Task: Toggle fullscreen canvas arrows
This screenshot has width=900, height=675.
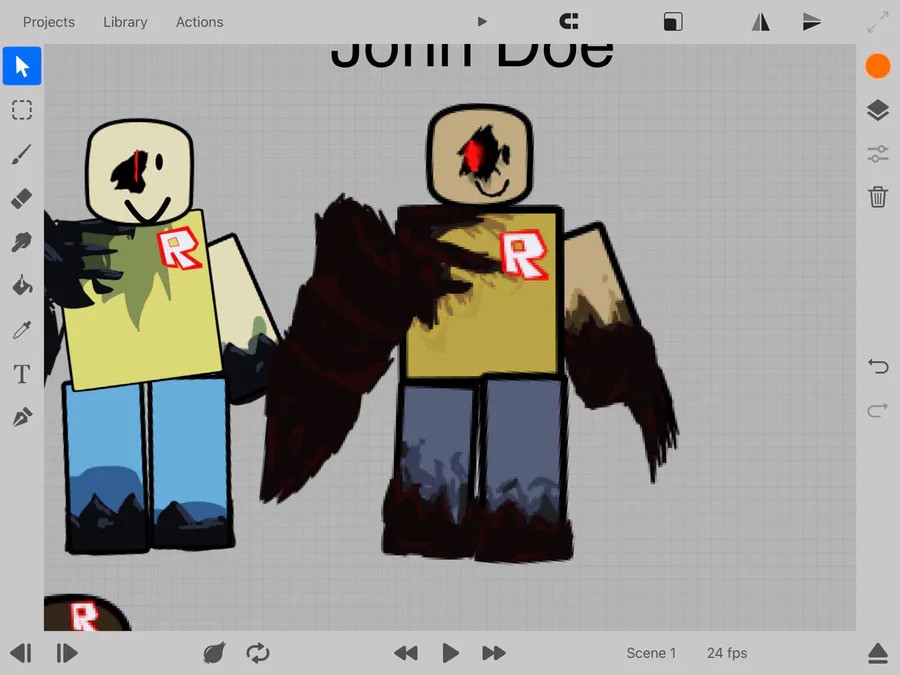Action: coord(878,22)
